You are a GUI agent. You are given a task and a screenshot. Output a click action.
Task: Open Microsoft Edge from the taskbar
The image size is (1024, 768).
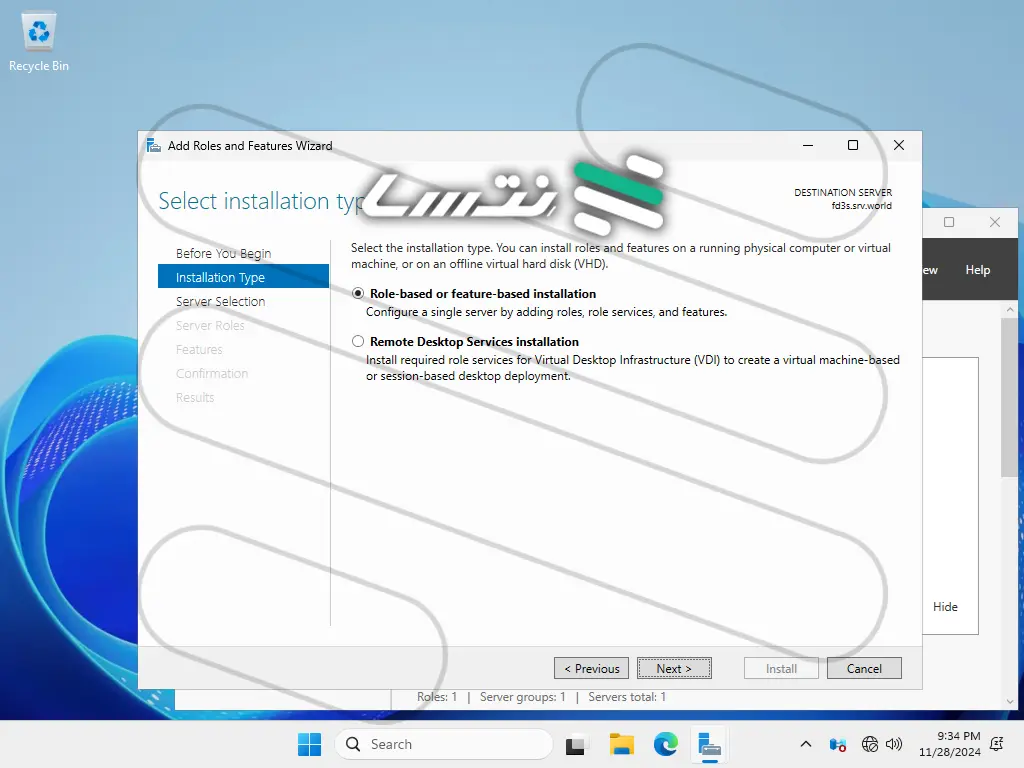coord(666,744)
